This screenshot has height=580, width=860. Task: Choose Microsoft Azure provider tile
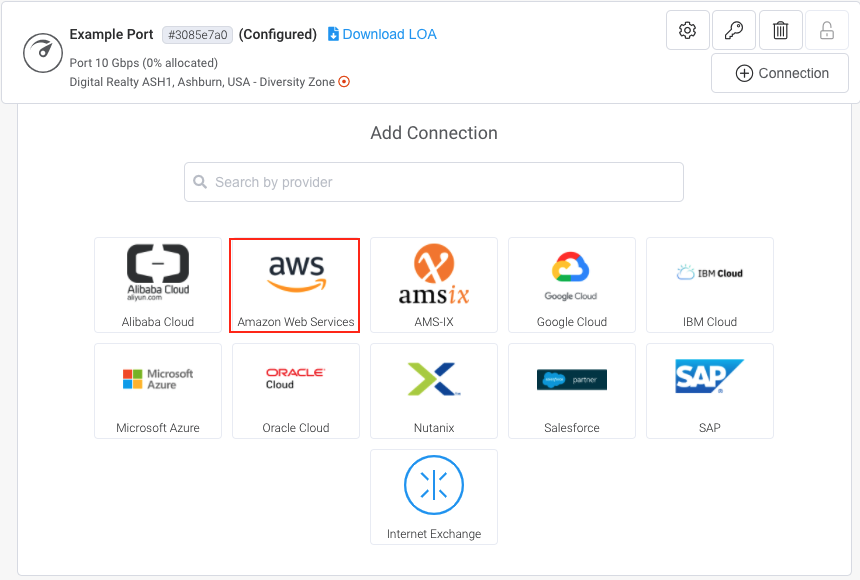tap(158, 391)
